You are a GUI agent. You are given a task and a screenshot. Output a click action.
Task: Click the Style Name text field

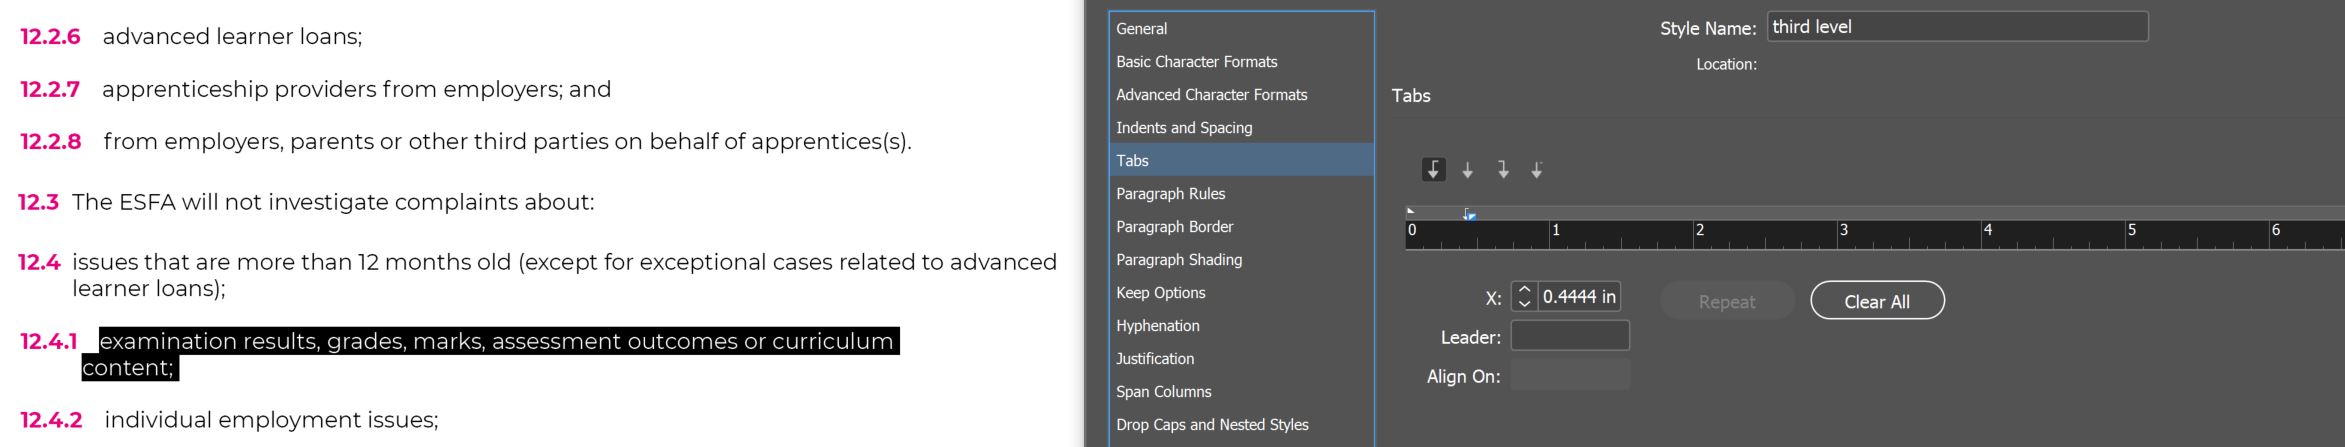tap(1956, 27)
